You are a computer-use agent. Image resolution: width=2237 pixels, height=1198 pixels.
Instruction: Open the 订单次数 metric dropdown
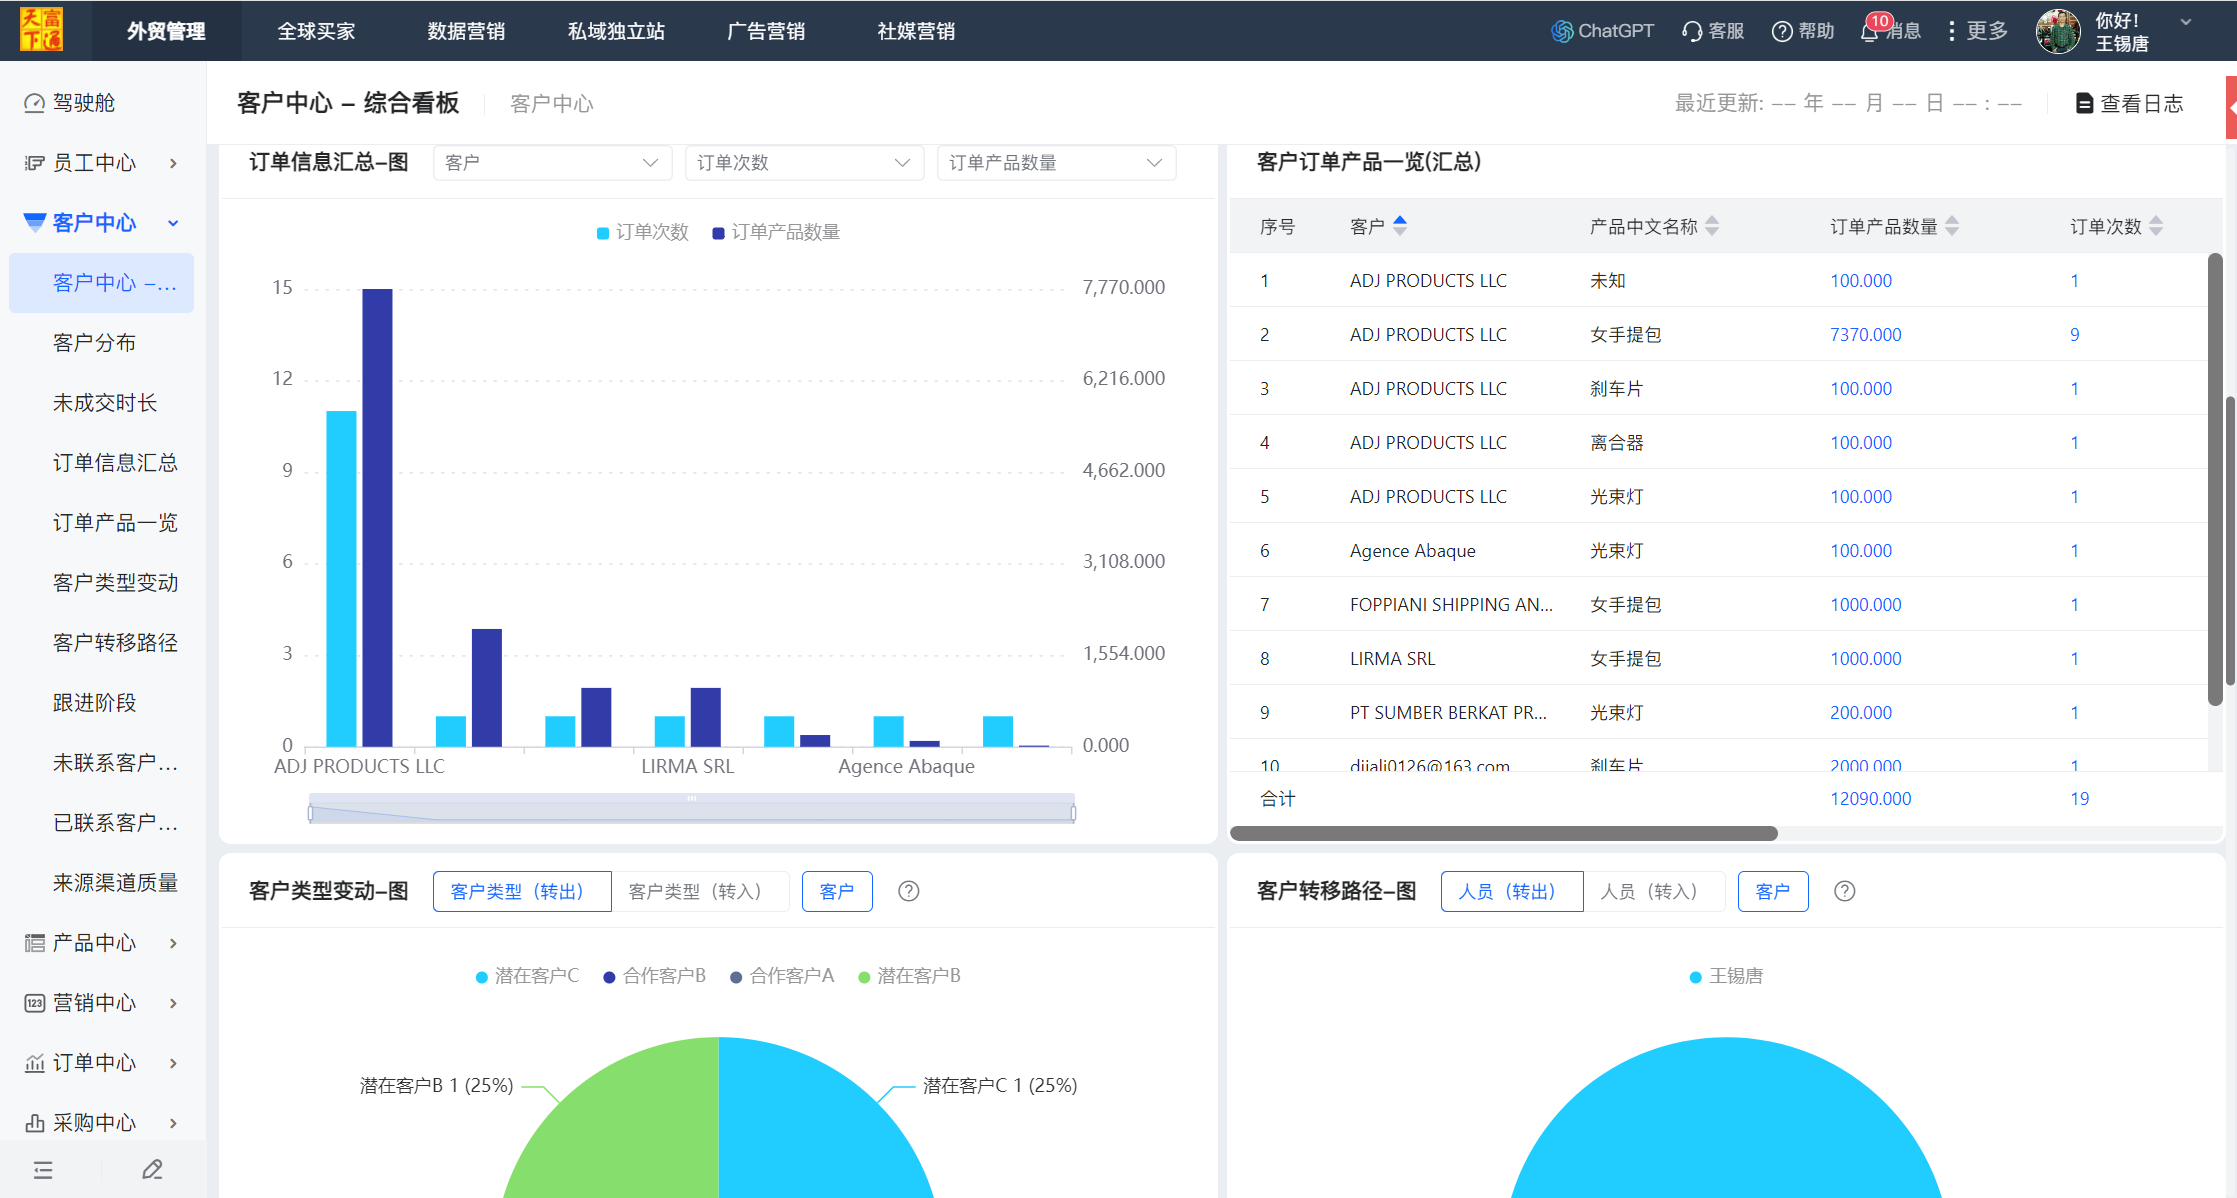pyautogui.click(x=803, y=163)
